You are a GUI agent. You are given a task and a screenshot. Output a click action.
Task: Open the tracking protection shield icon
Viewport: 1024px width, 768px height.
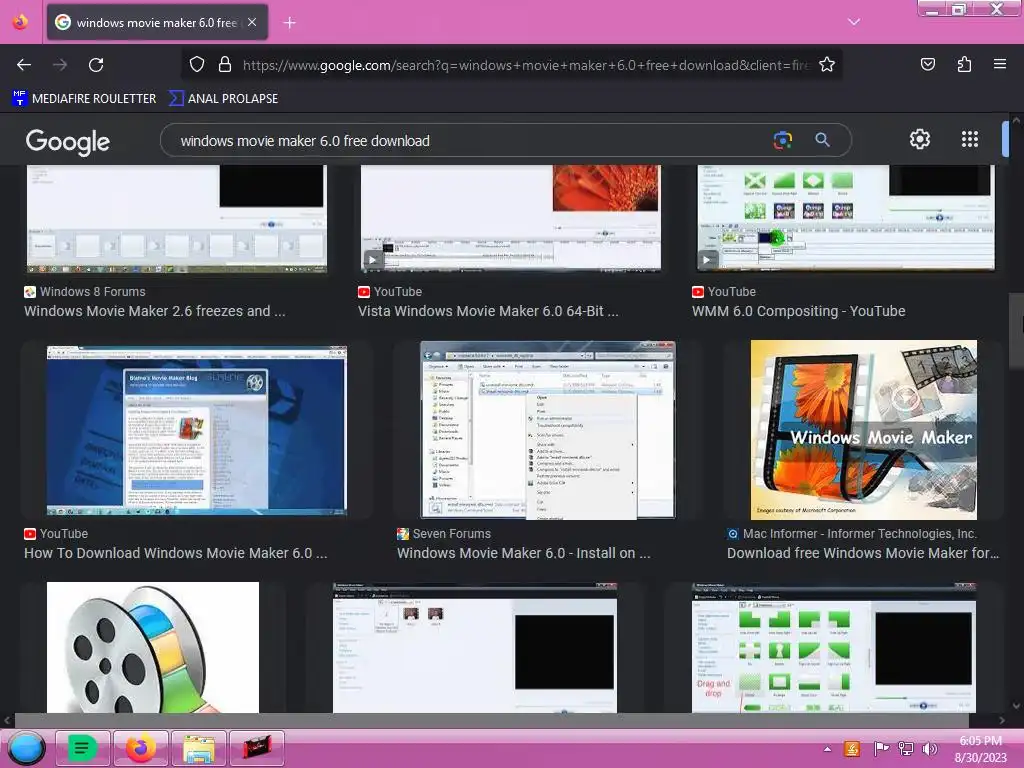[x=197, y=64]
